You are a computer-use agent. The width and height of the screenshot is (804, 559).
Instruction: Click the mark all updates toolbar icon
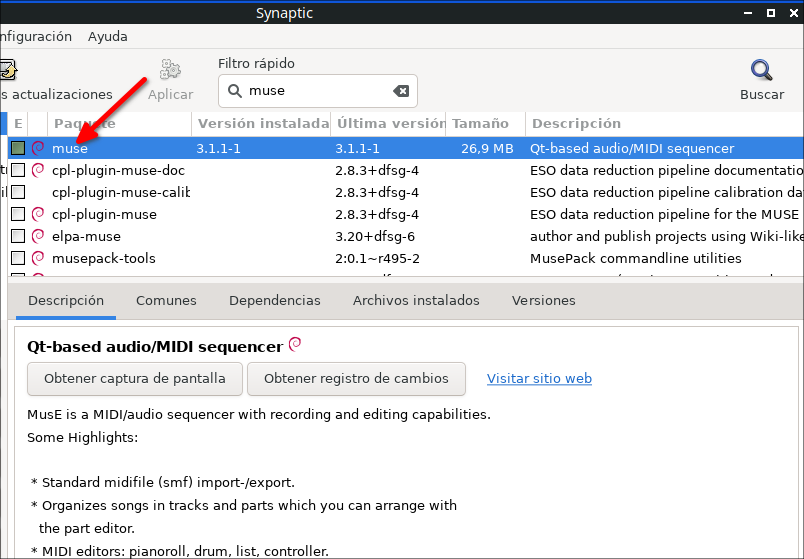(x=8, y=70)
